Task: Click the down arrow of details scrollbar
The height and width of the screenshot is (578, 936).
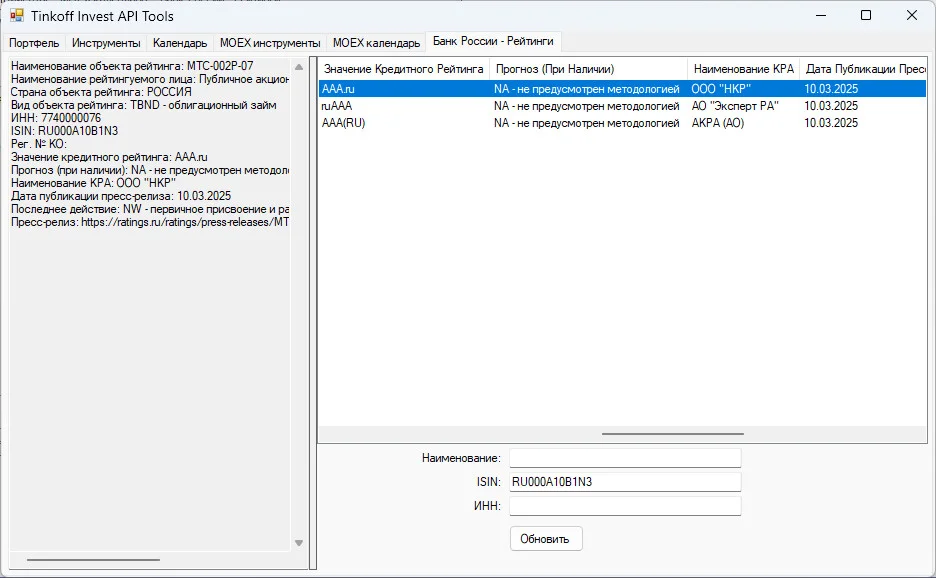Action: (299, 543)
